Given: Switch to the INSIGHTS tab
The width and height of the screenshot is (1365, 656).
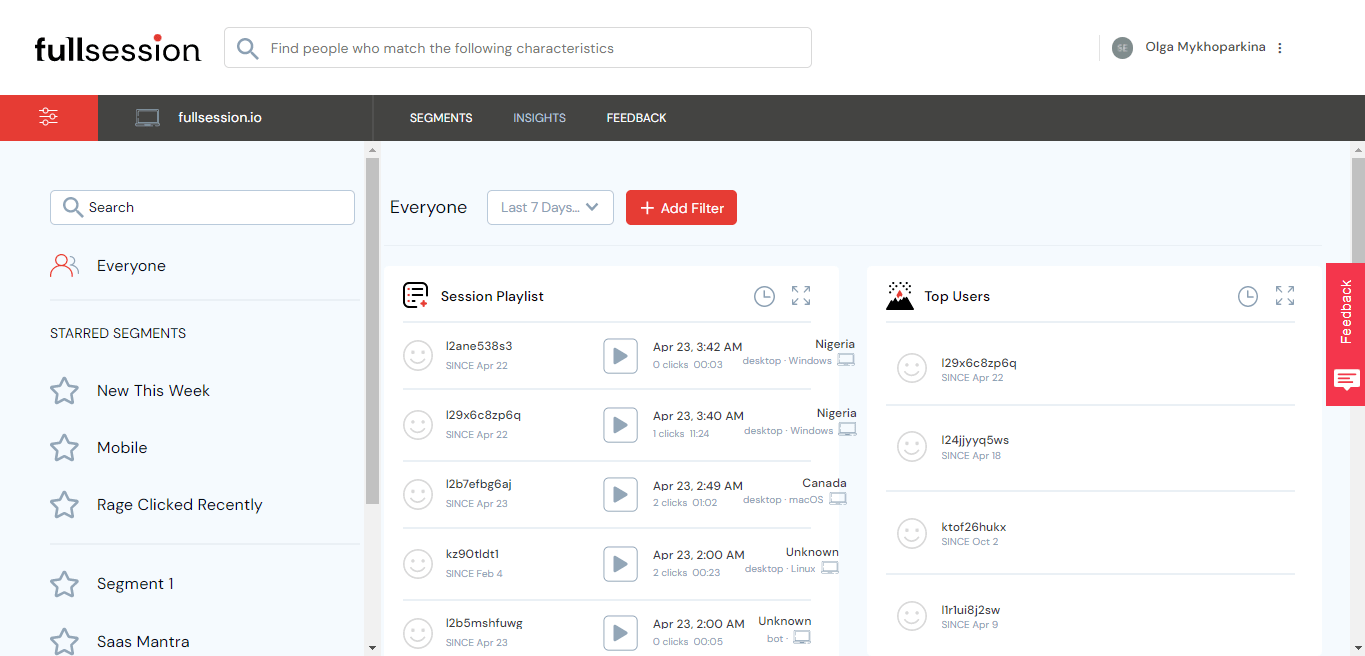Looking at the screenshot, I should (x=540, y=118).
